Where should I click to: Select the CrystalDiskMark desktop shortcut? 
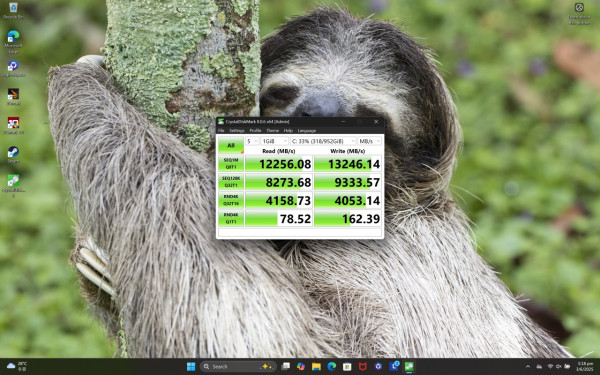[13, 186]
